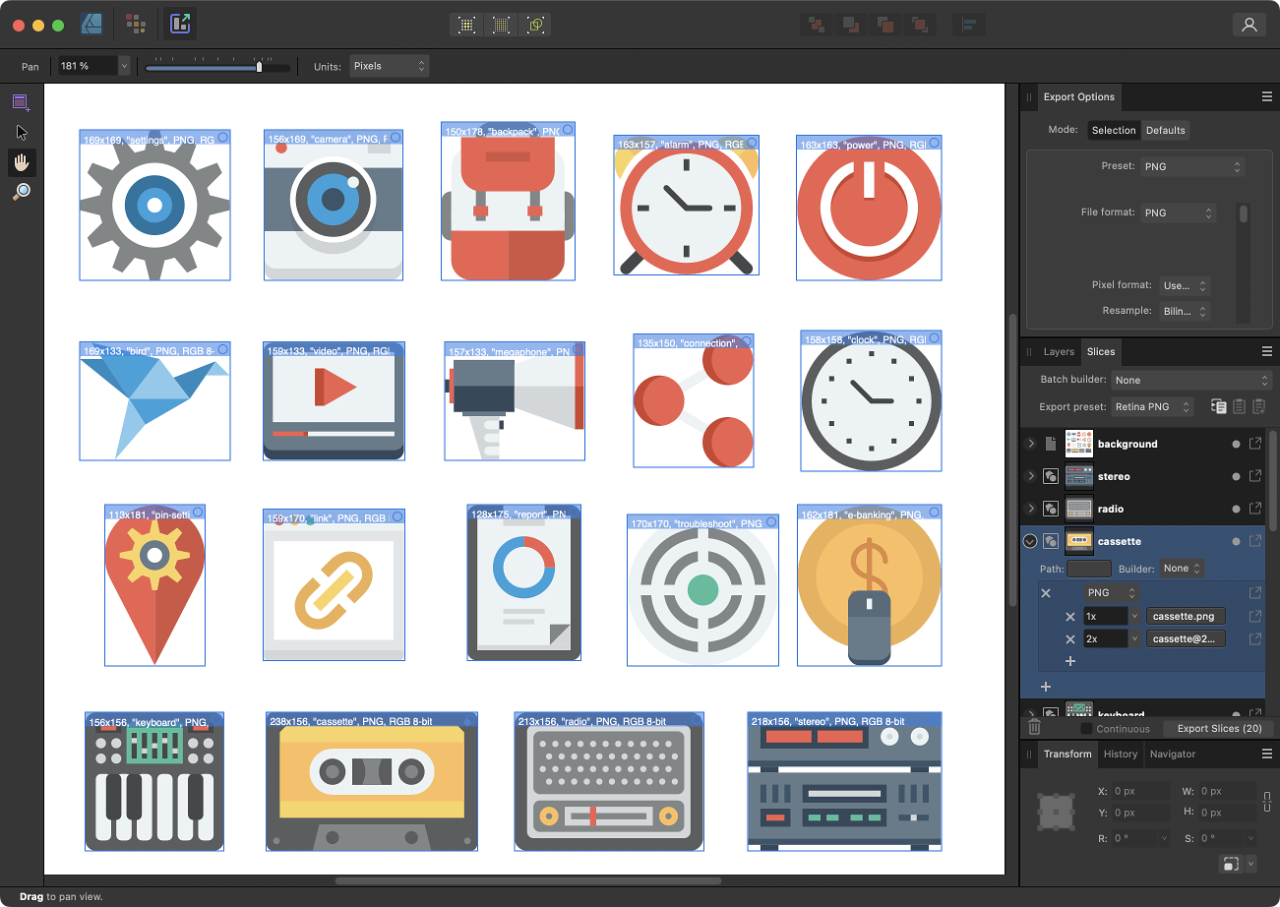
Task: Export the background slice via its icon
Action: click(1255, 444)
